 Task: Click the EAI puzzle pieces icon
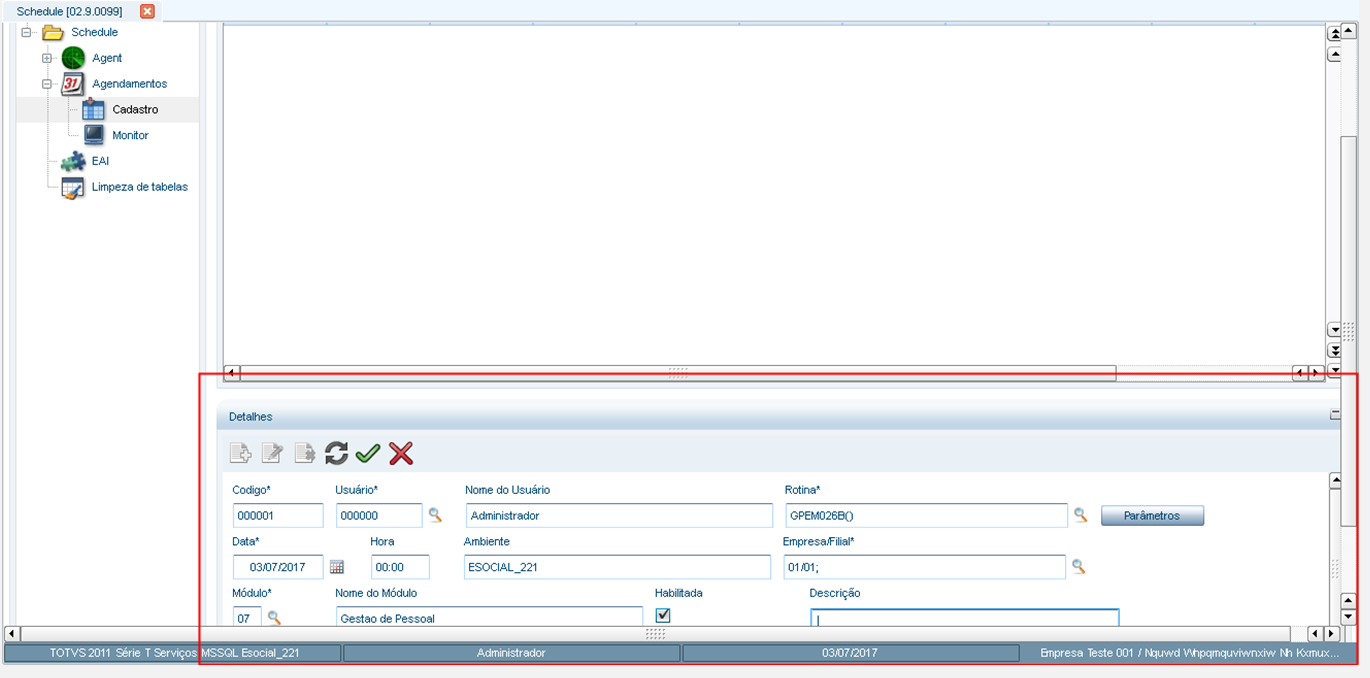click(x=73, y=161)
